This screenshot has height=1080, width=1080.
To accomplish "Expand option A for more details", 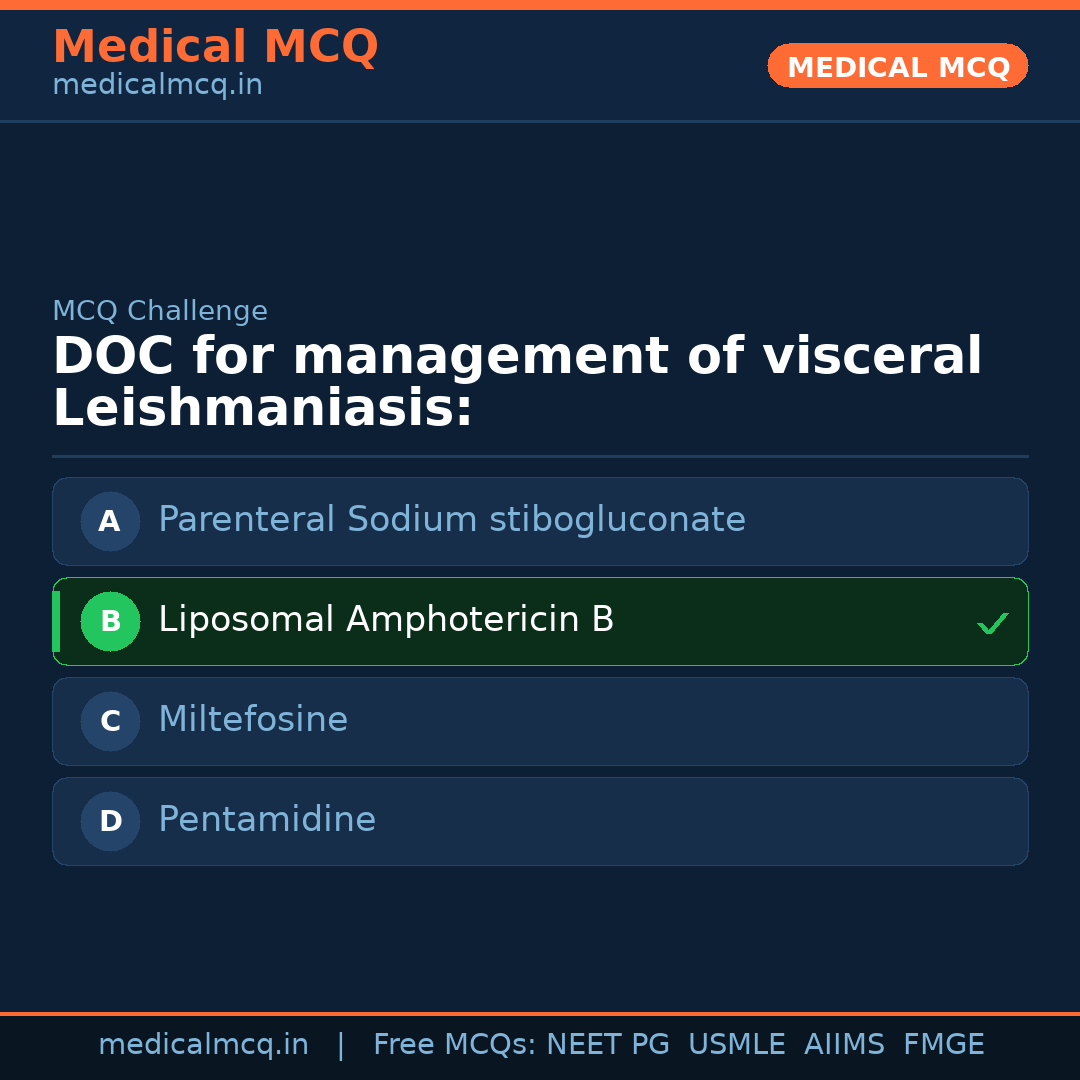I will (x=540, y=521).
